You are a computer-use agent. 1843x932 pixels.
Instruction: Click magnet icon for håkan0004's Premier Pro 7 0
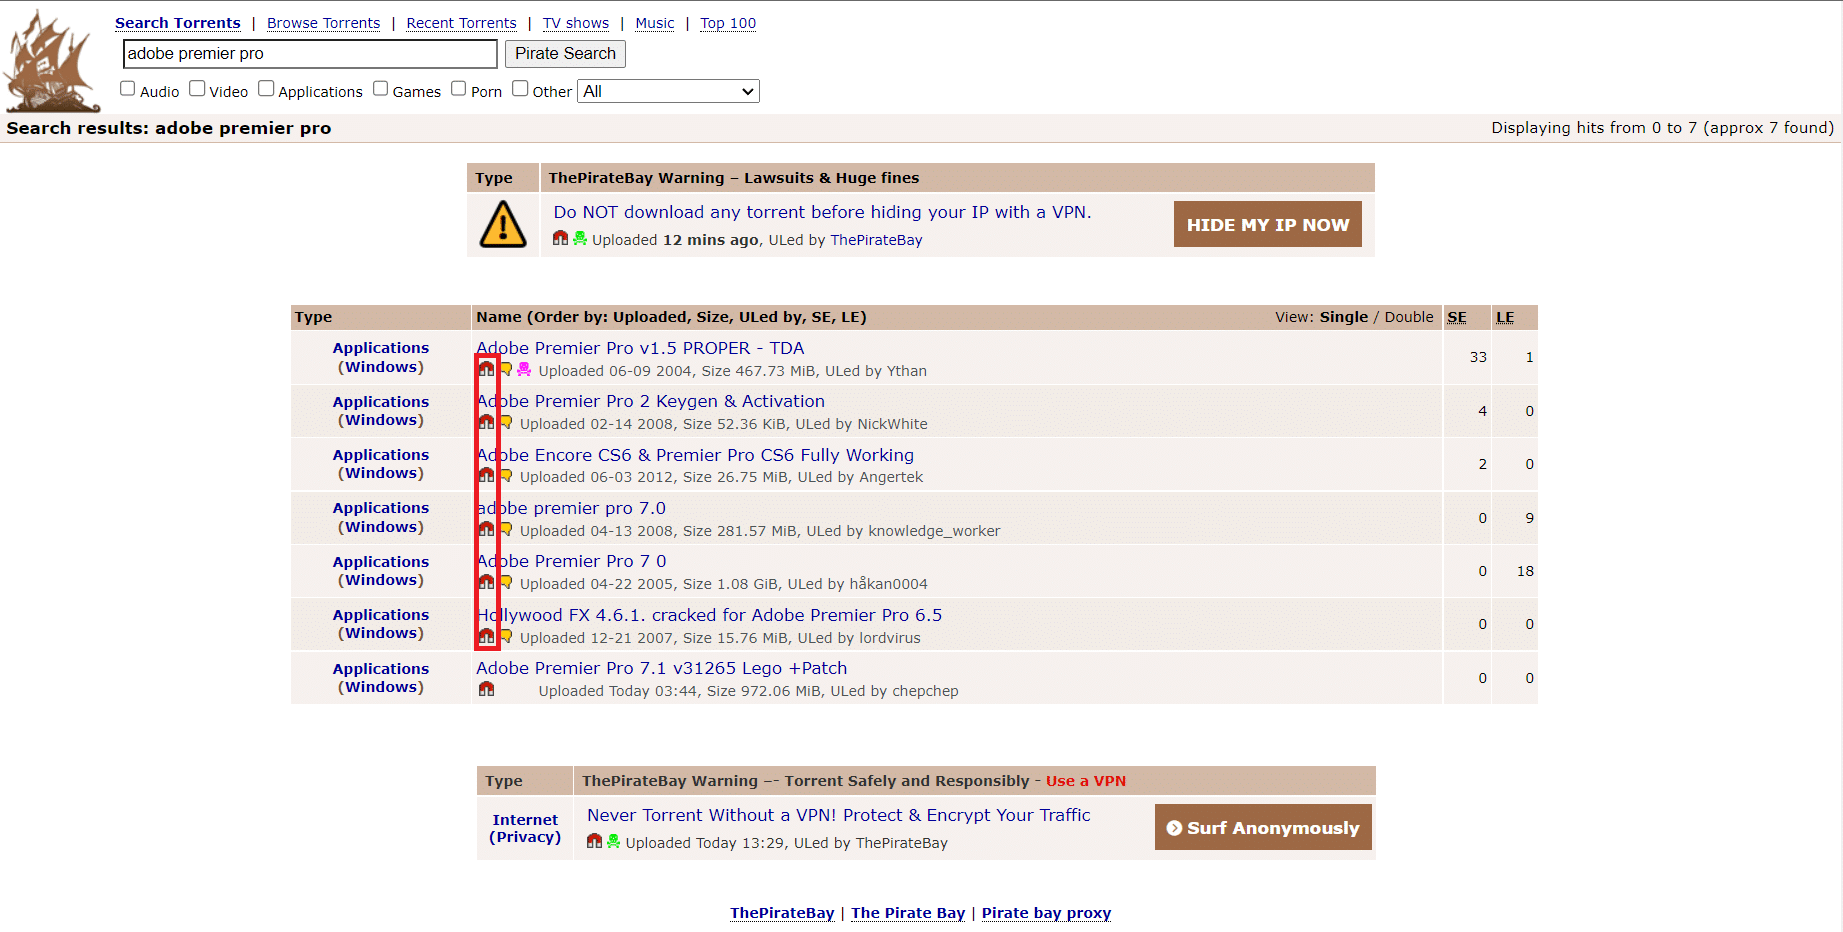[486, 582]
